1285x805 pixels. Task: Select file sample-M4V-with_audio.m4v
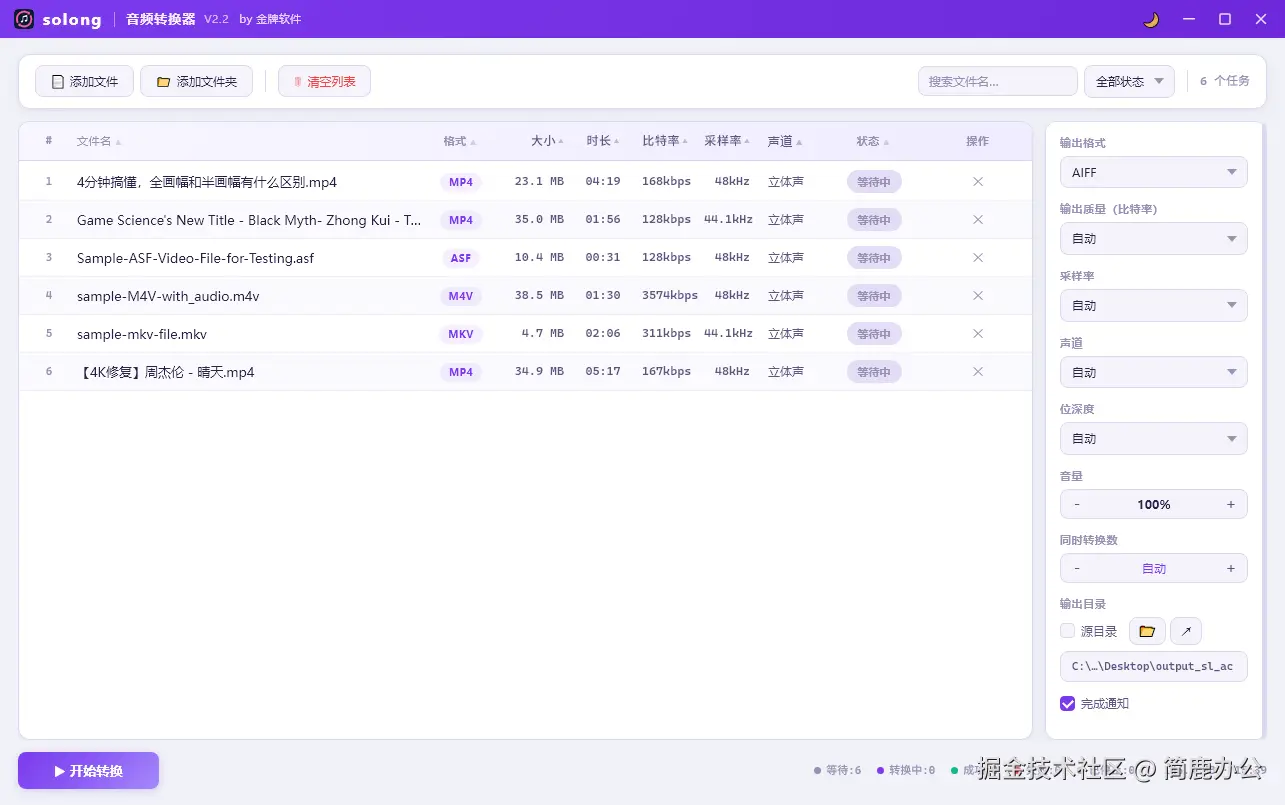168,296
